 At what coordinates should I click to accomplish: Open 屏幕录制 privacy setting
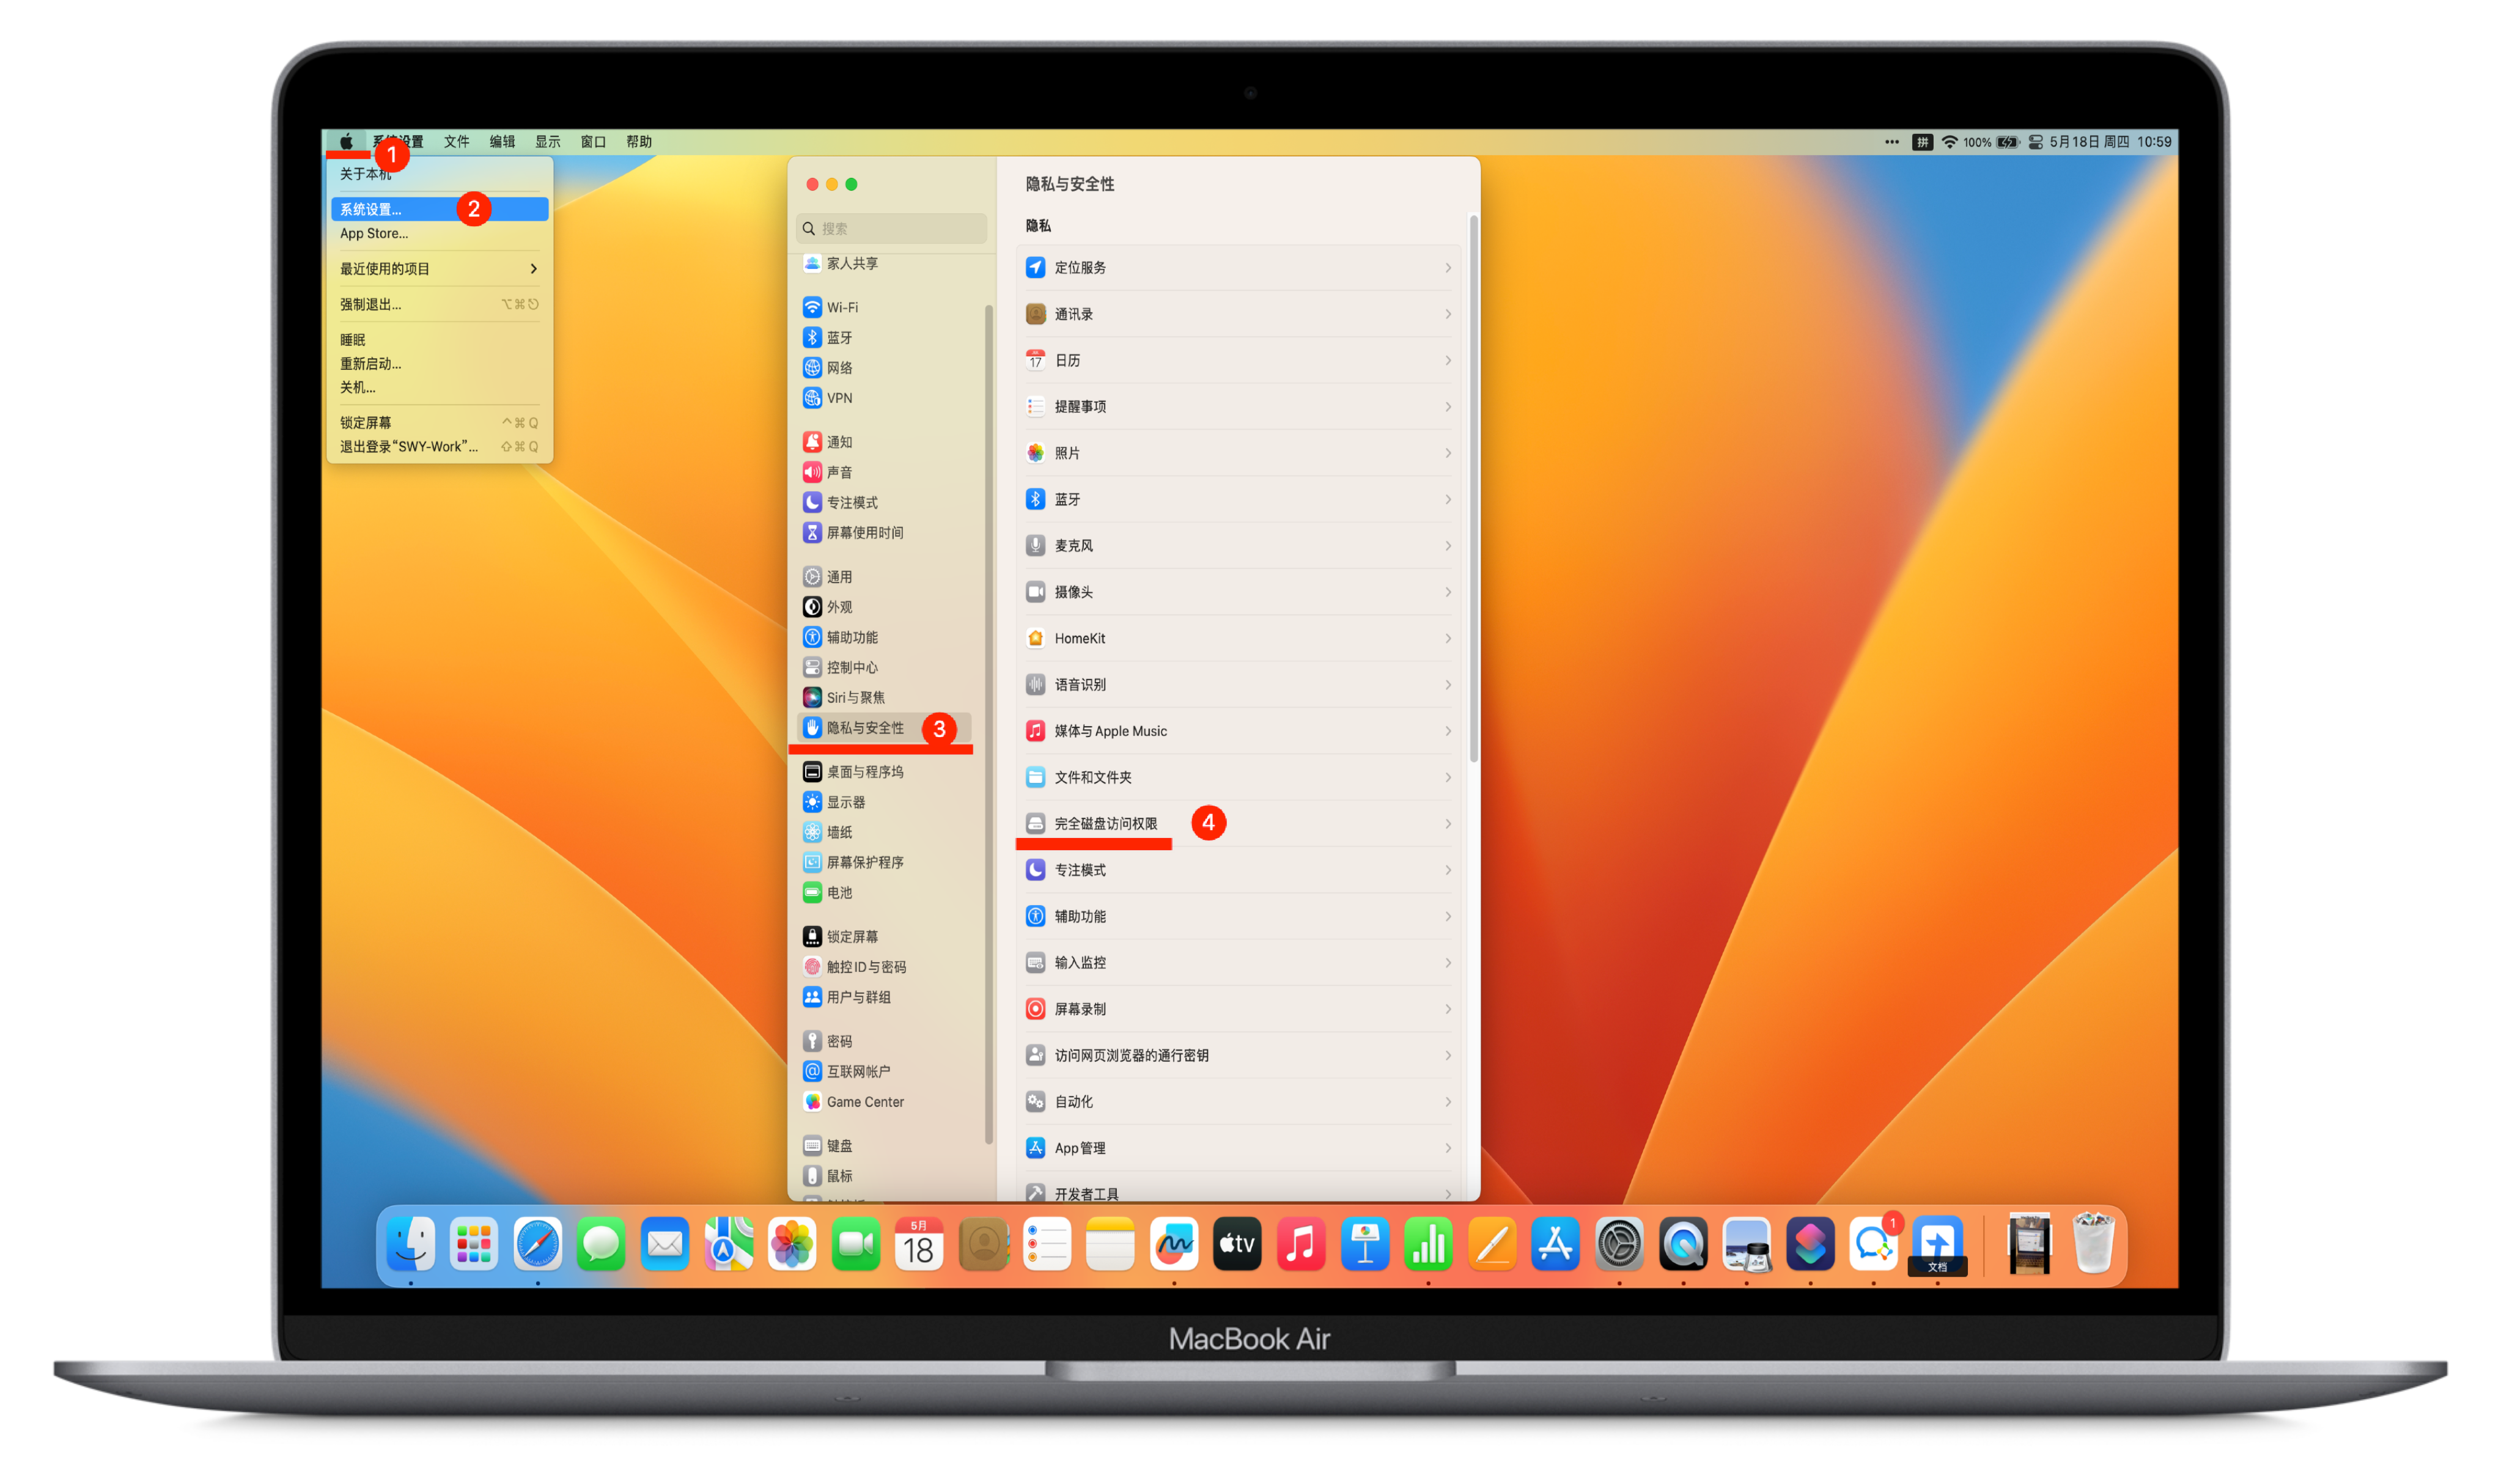[1080, 1009]
